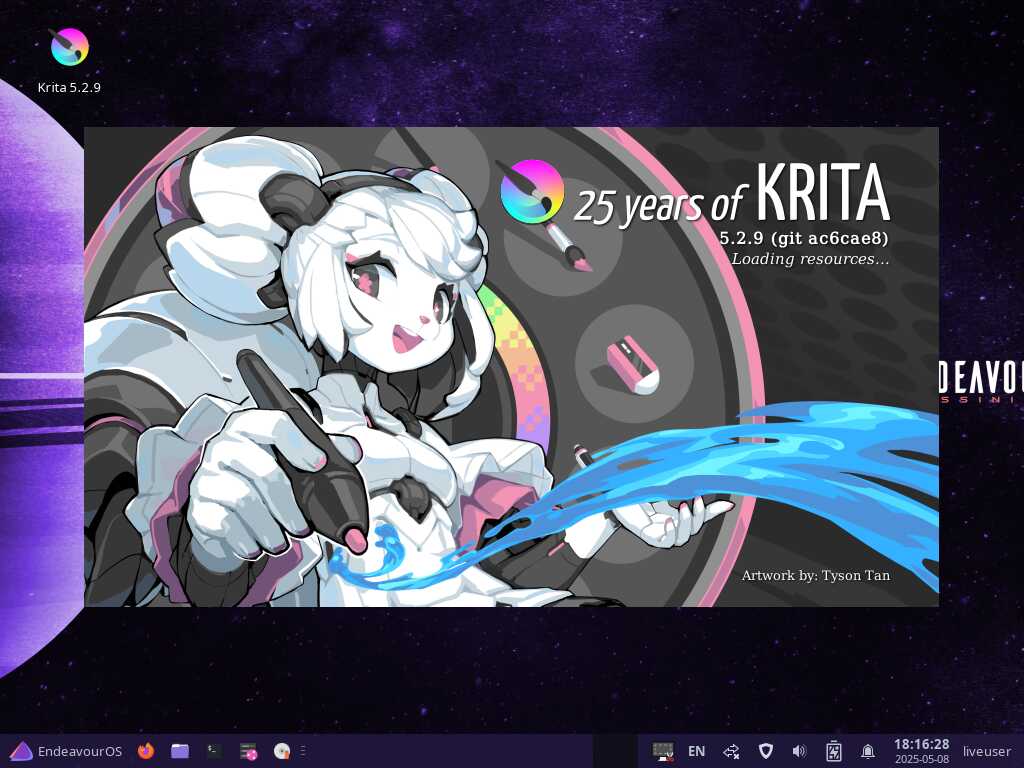The width and height of the screenshot is (1024, 768).
Task: Open the network connections tray icon
Action: point(731,751)
